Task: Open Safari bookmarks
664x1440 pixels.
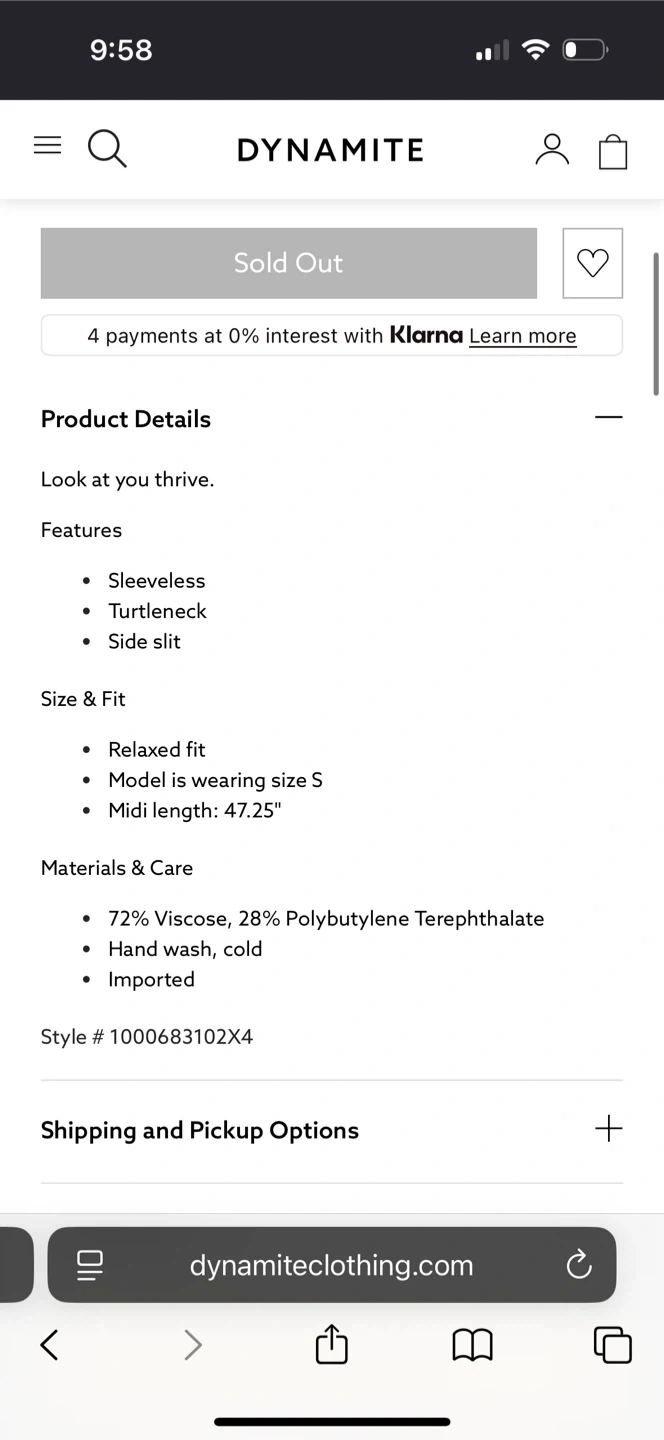Action: coord(472,1345)
